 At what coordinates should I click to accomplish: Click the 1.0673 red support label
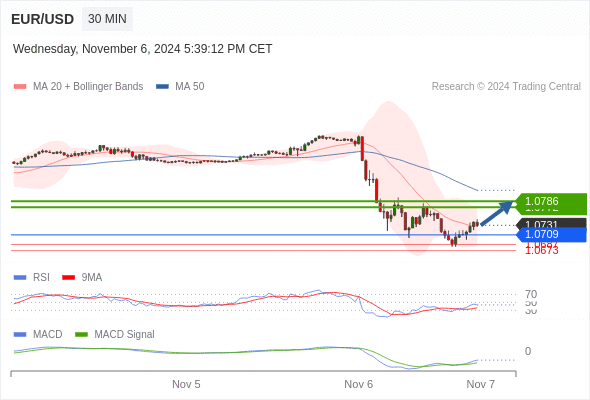tap(541, 251)
